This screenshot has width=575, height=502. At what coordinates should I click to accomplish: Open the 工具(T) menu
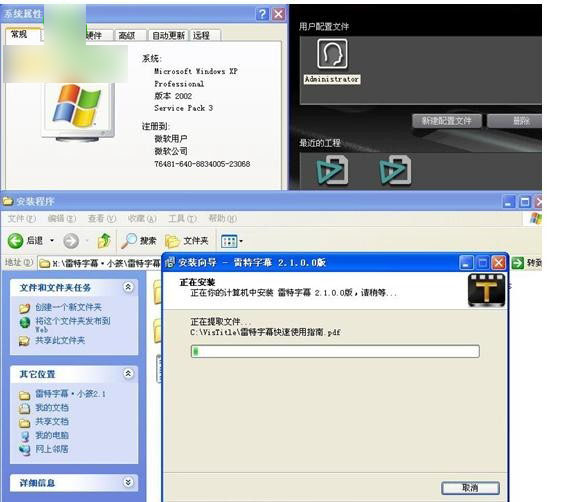coord(182,219)
